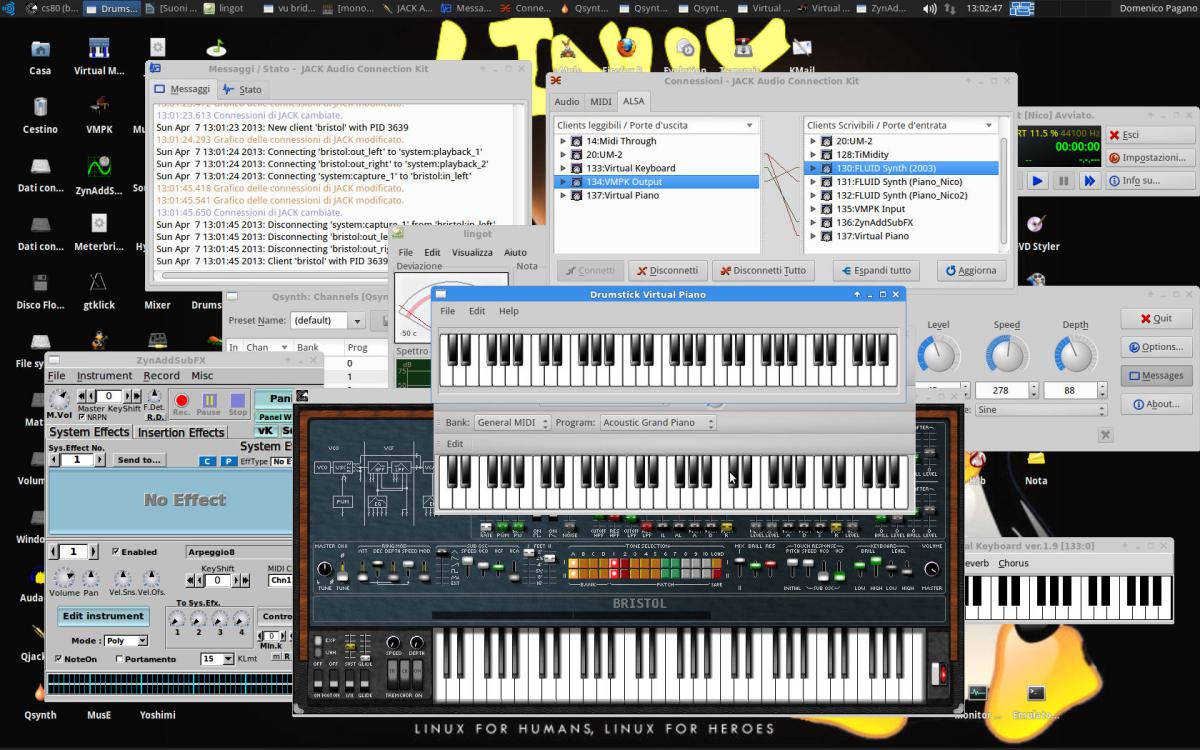Toggle the NoteOn checkbox in ZynAddSubFX

(57, 659)
